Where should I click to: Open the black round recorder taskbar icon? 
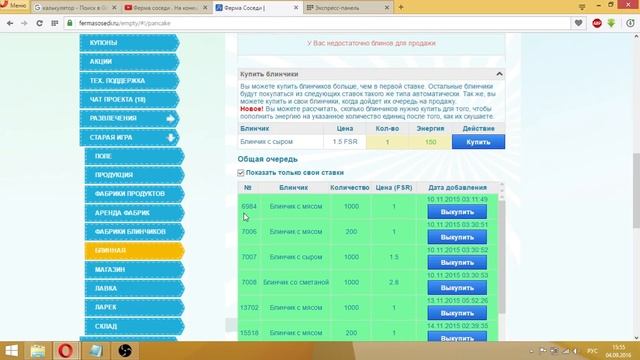125,351
